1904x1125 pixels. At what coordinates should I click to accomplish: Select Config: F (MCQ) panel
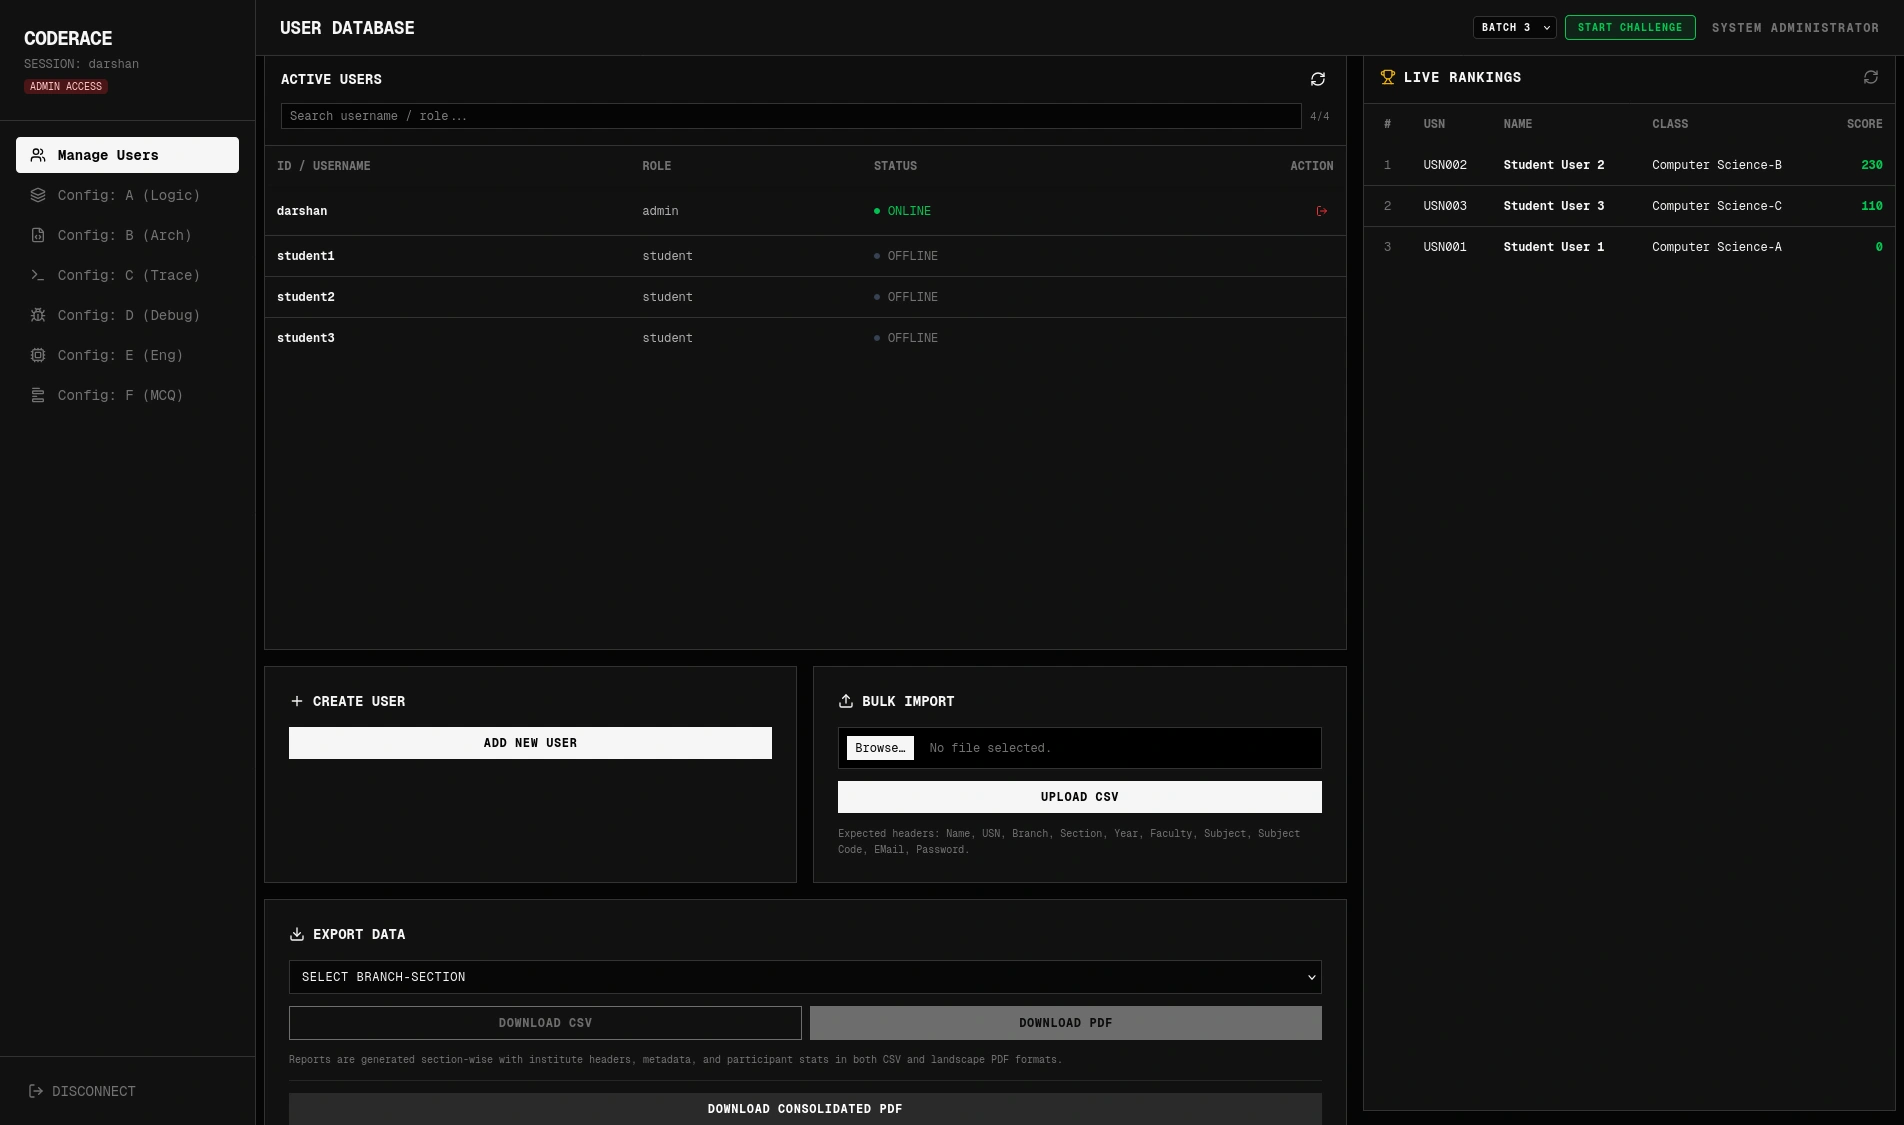(117, 395)
